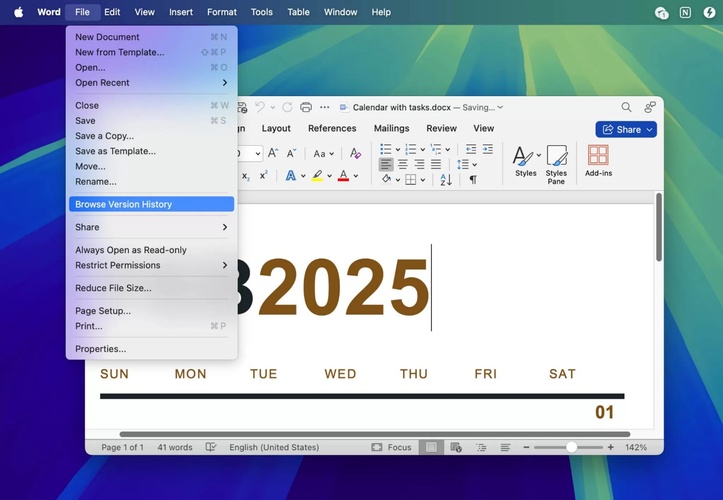This screenshot has width=723, height=500.
Task: Toggle center text alignment
Action: pyautogui.click(x=403, y=164)
